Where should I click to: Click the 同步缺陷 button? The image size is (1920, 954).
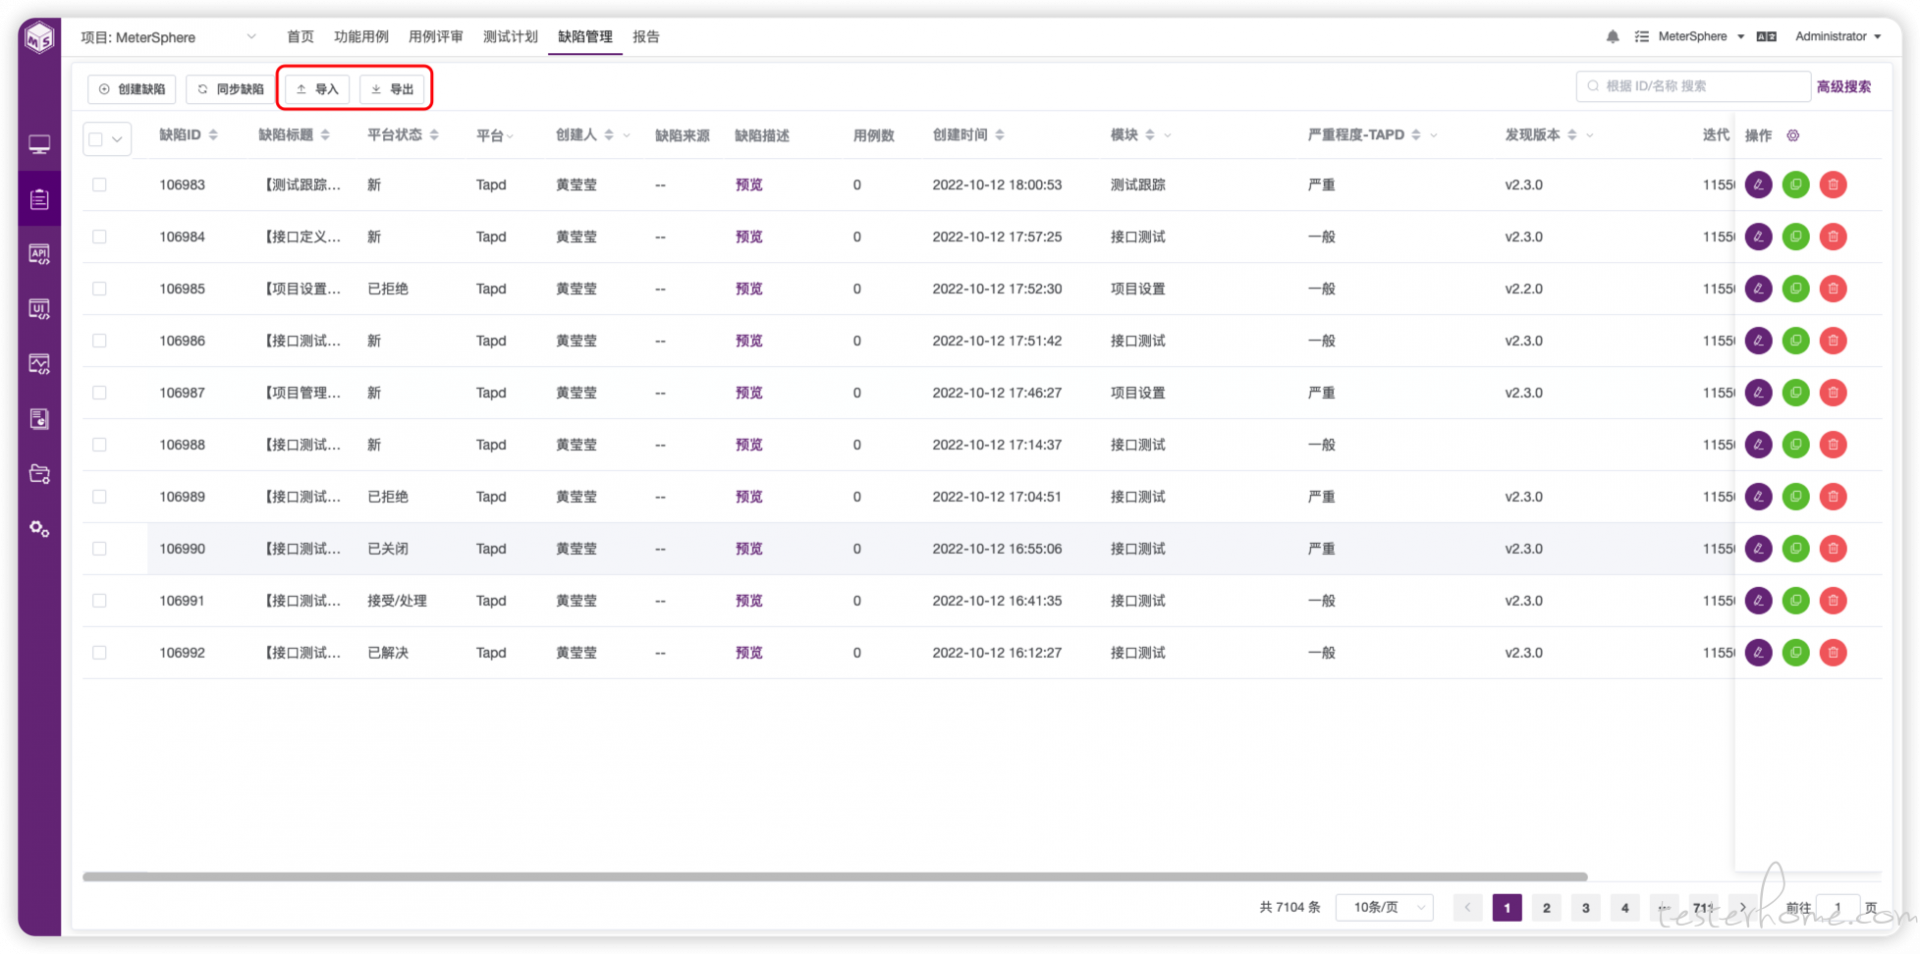pos(230,89)
